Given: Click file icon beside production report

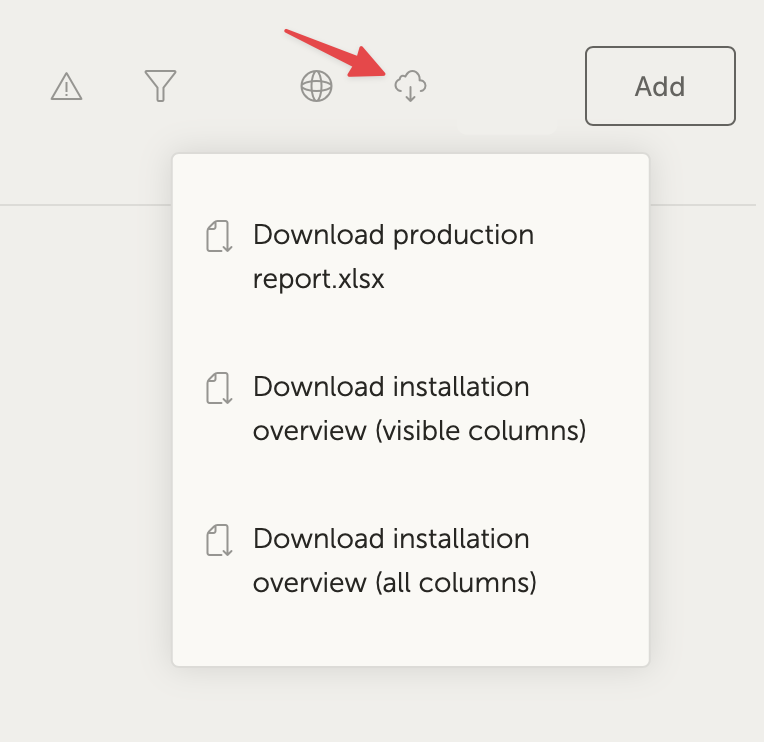Looking at the screenshot, I should pos(218,237).
